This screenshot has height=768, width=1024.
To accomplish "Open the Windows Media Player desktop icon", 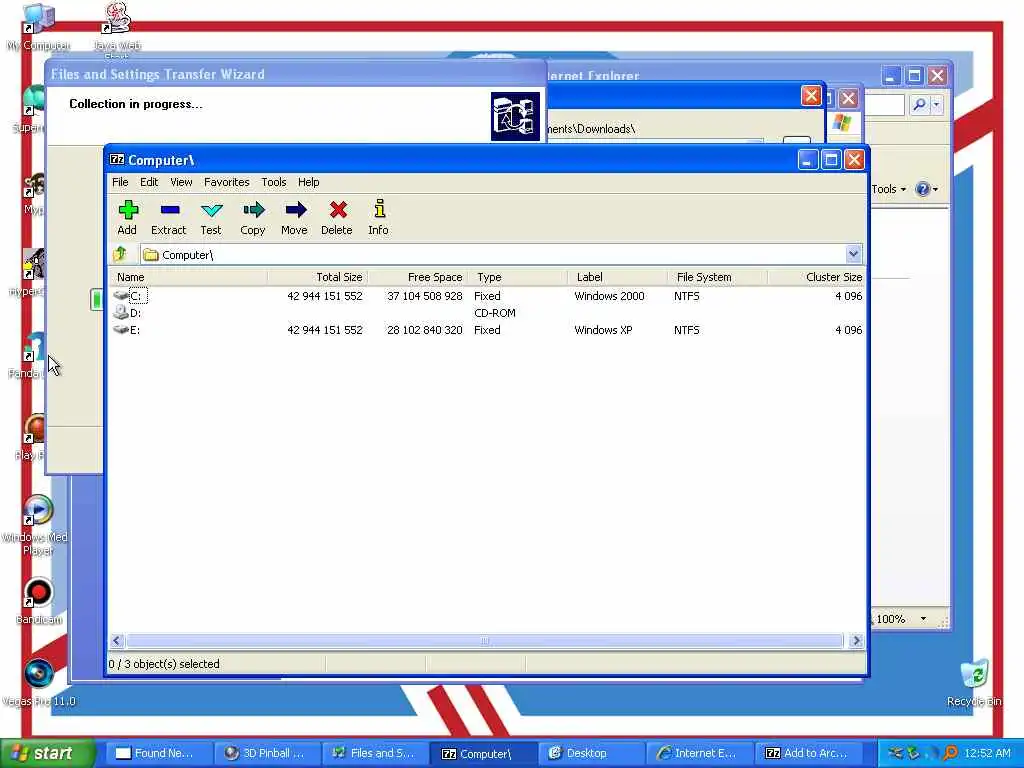I will (x=36, y=525).
